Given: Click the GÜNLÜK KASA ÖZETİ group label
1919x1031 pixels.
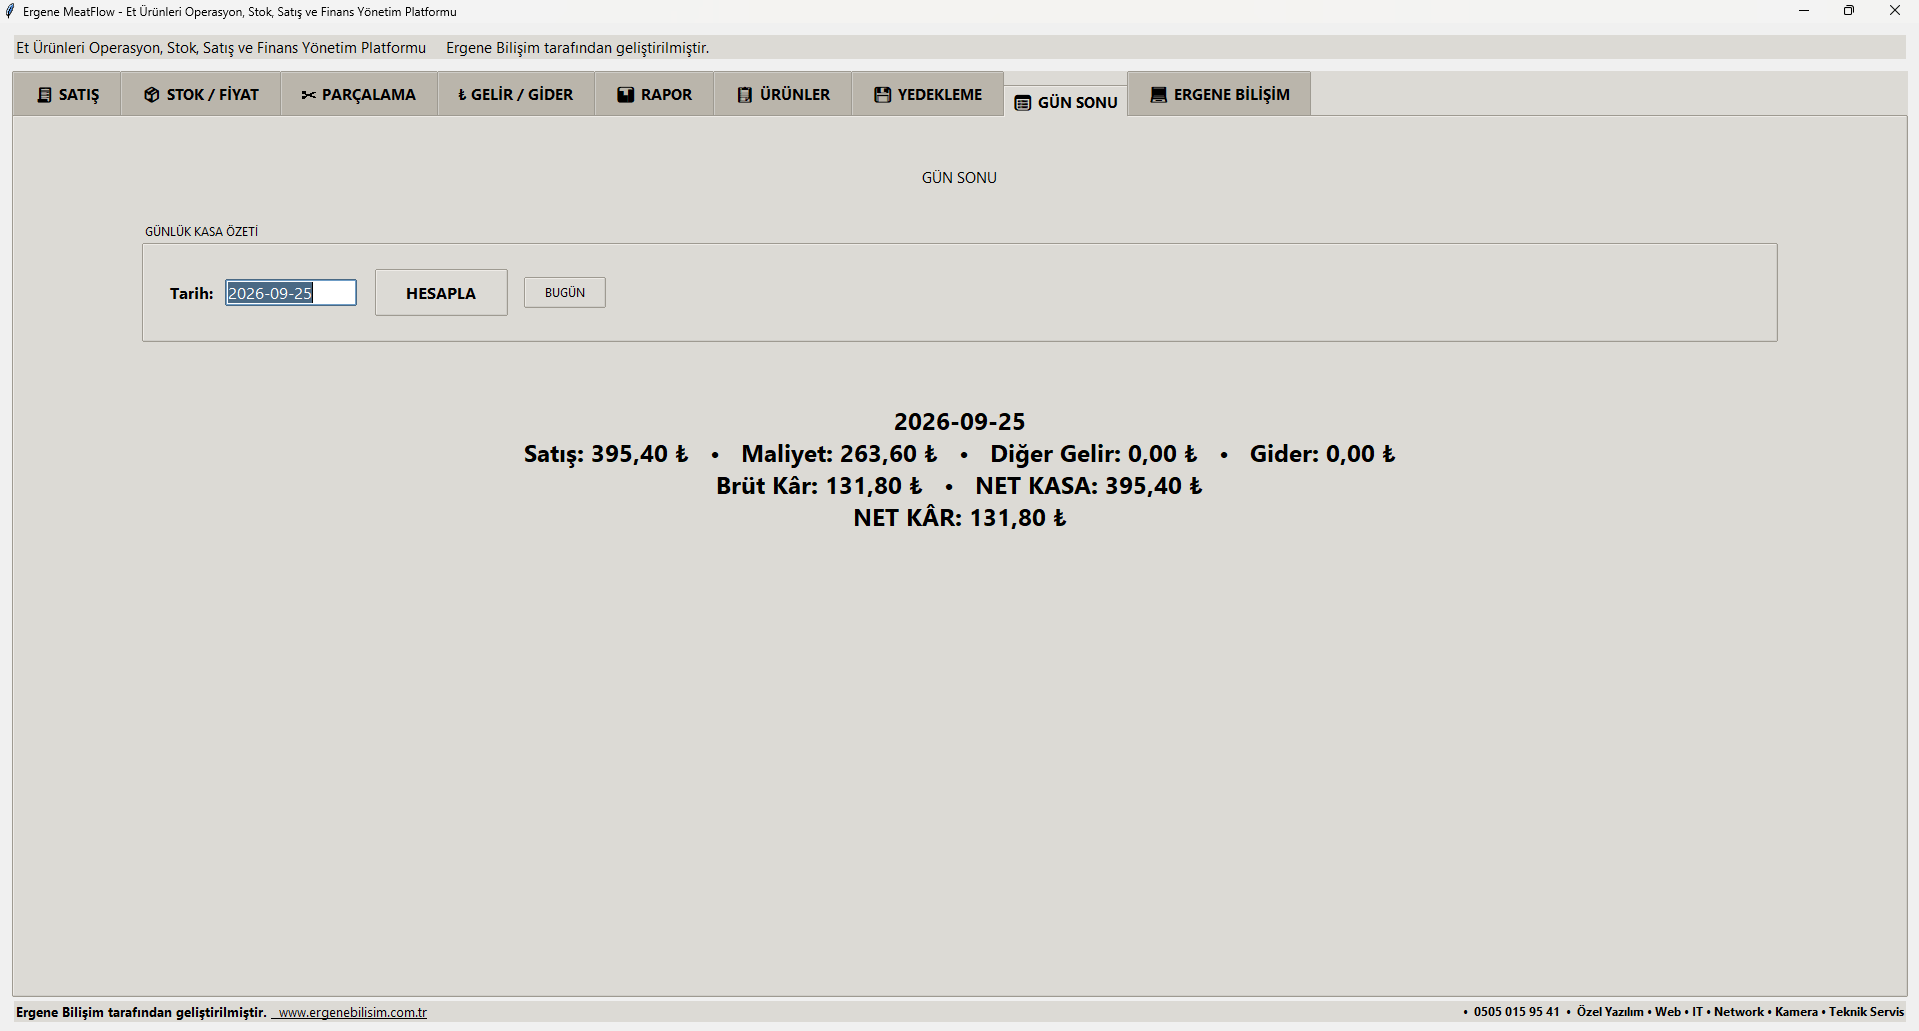Looking at the screenshot, I should (201, 231).
